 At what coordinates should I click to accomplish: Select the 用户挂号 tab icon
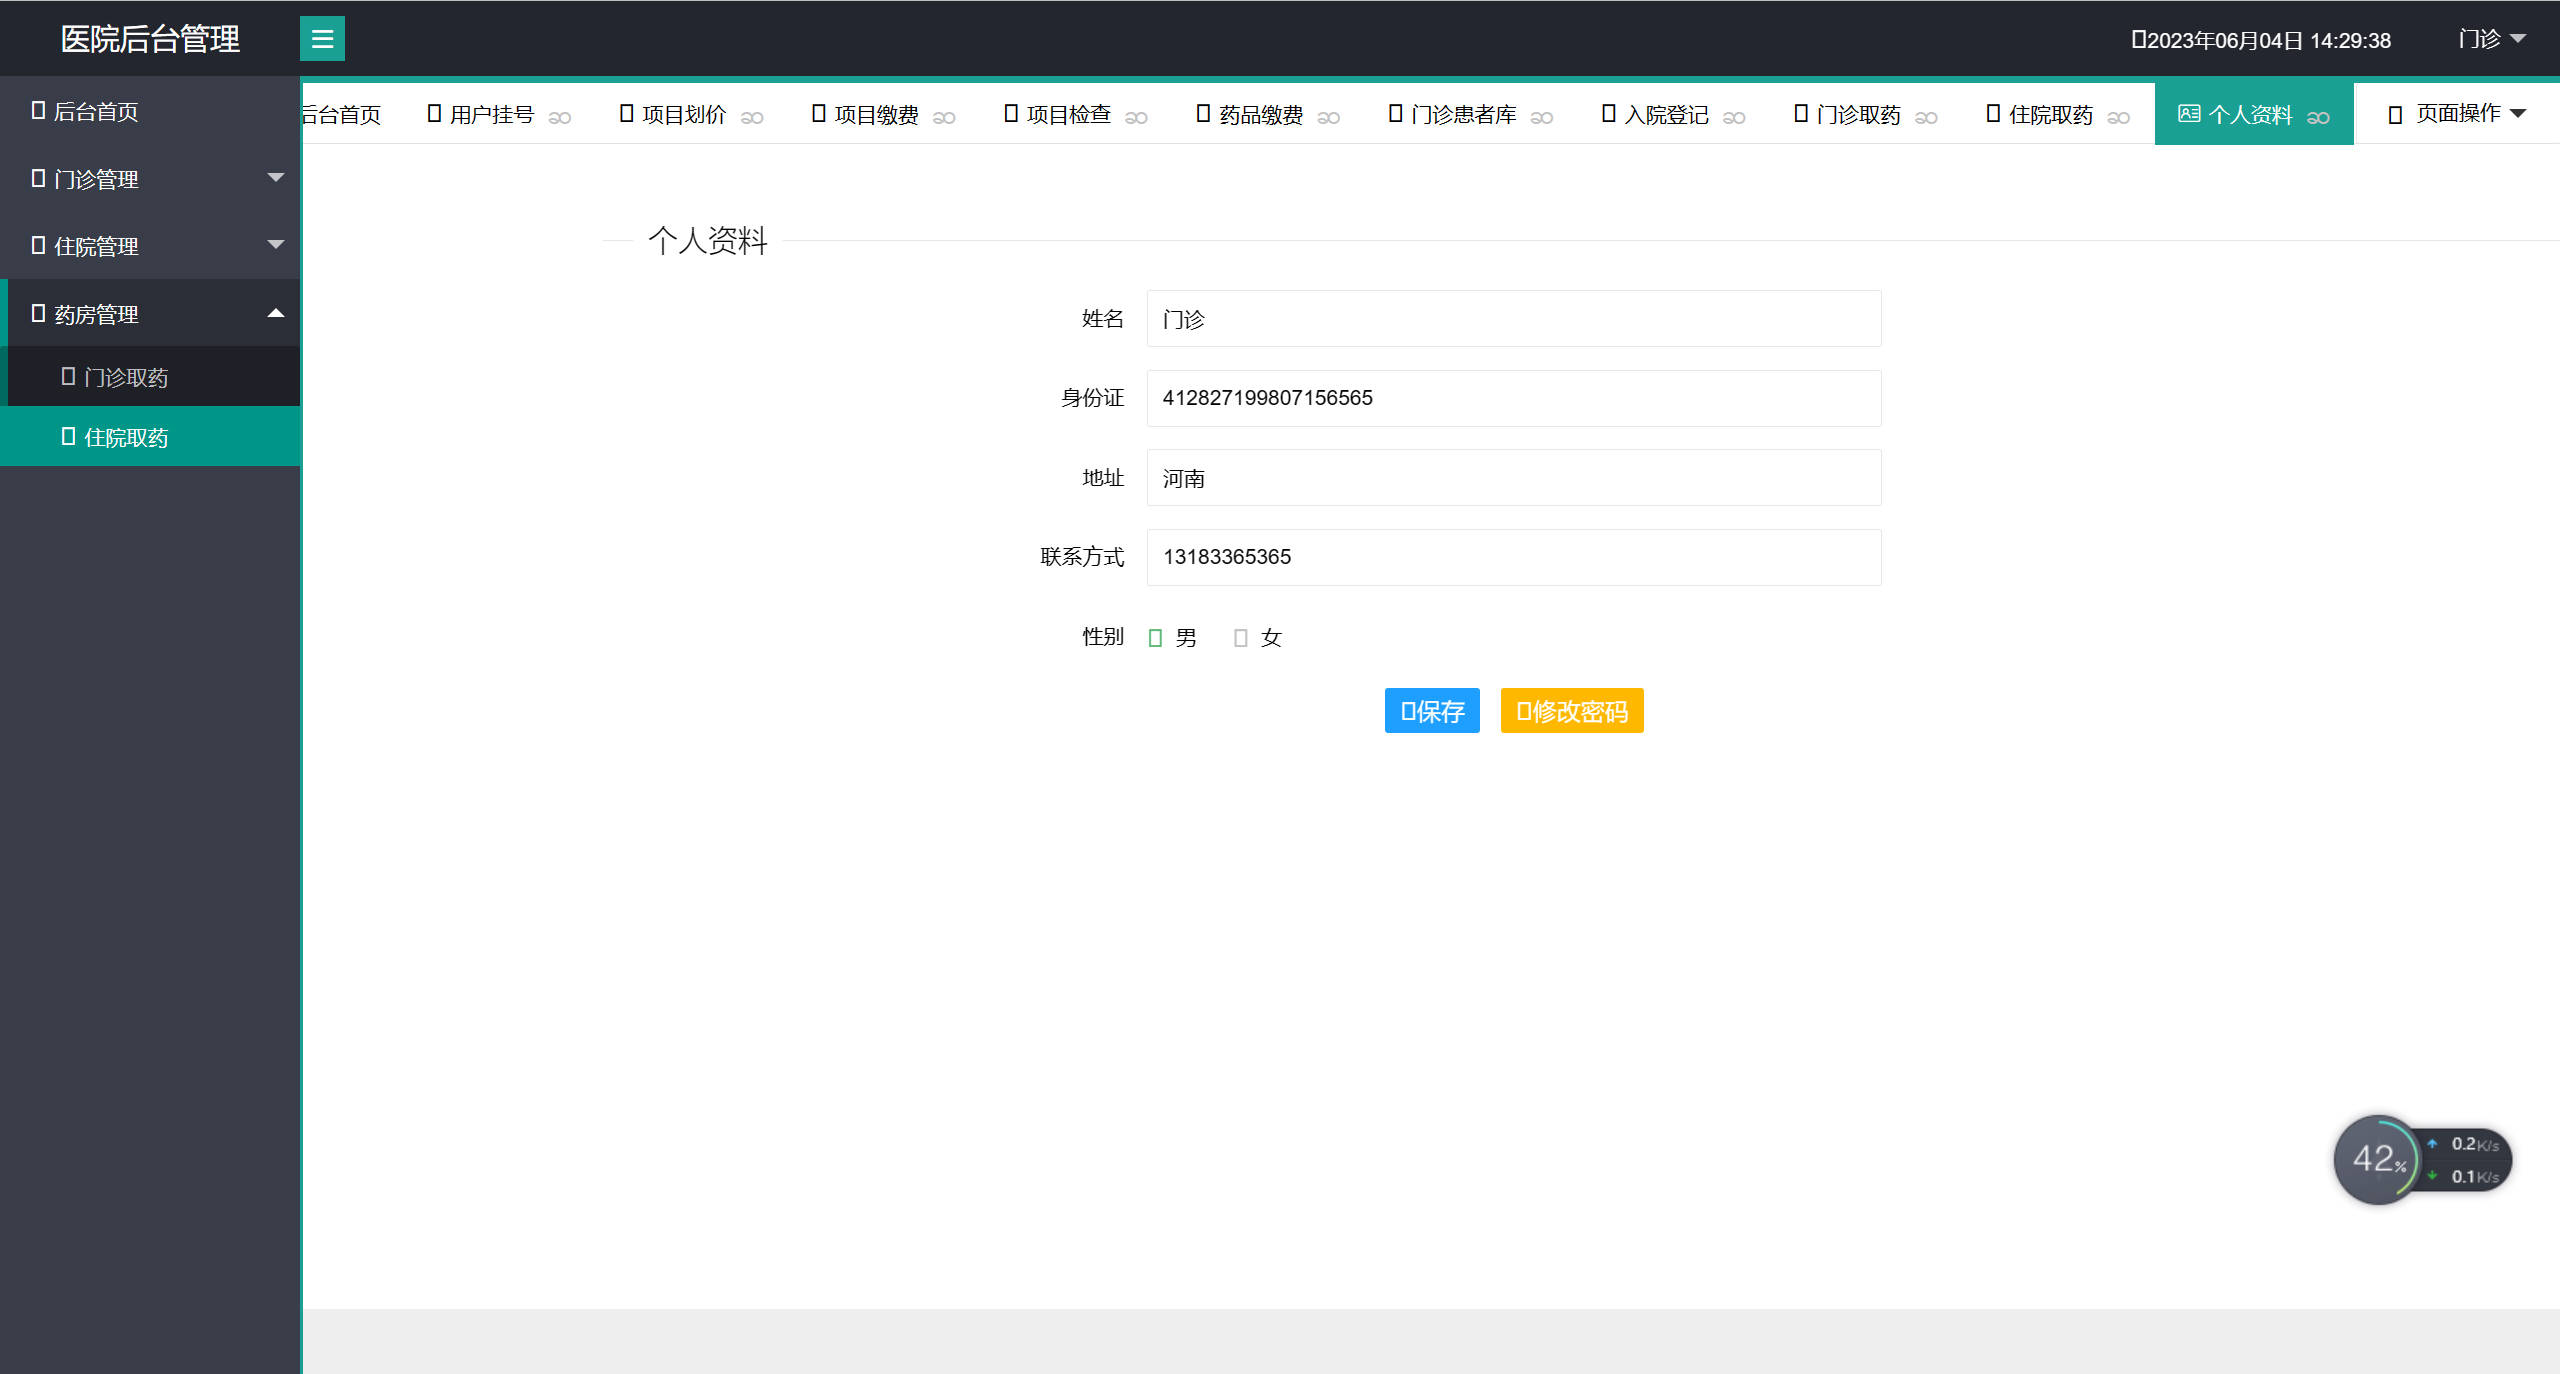click(x=434, y=113)
